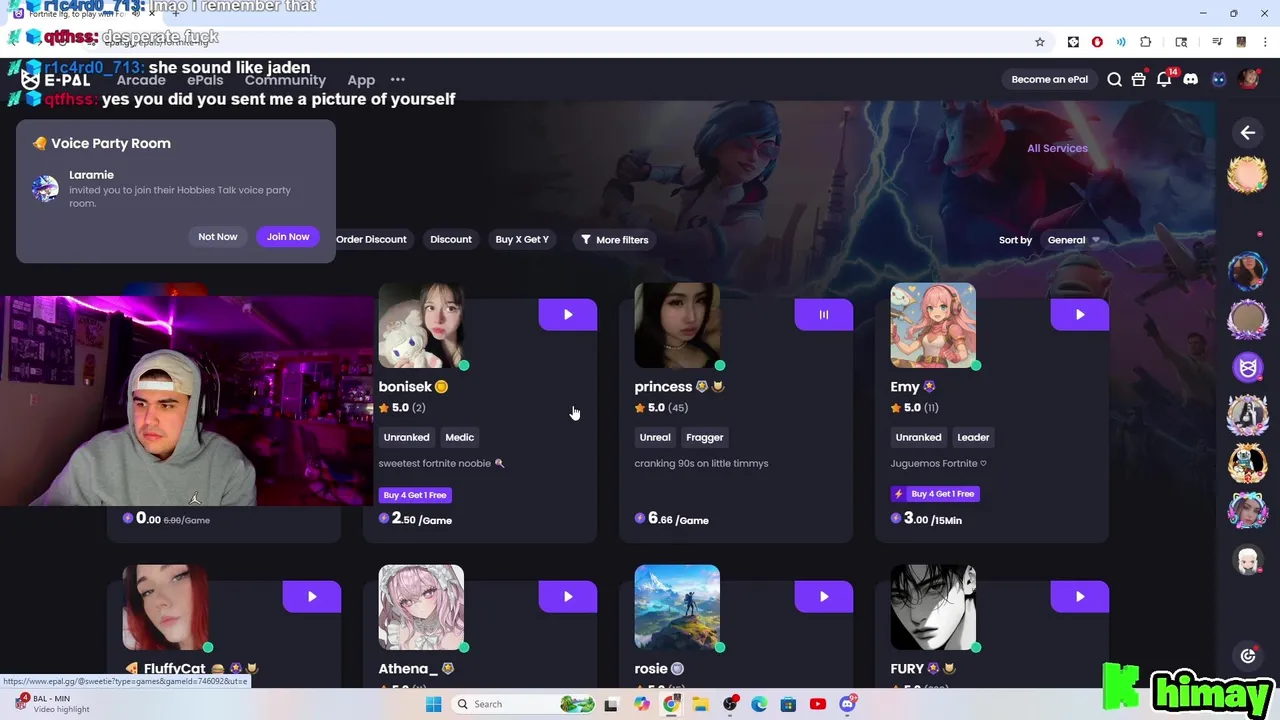The height and width of the screenshot is (720, 1280).
Task: Open princess's profile picture
Action: [x=677, y=325]
